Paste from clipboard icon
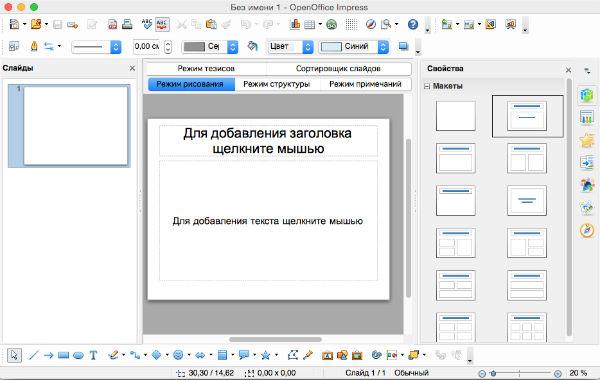 tap(211, 24)
